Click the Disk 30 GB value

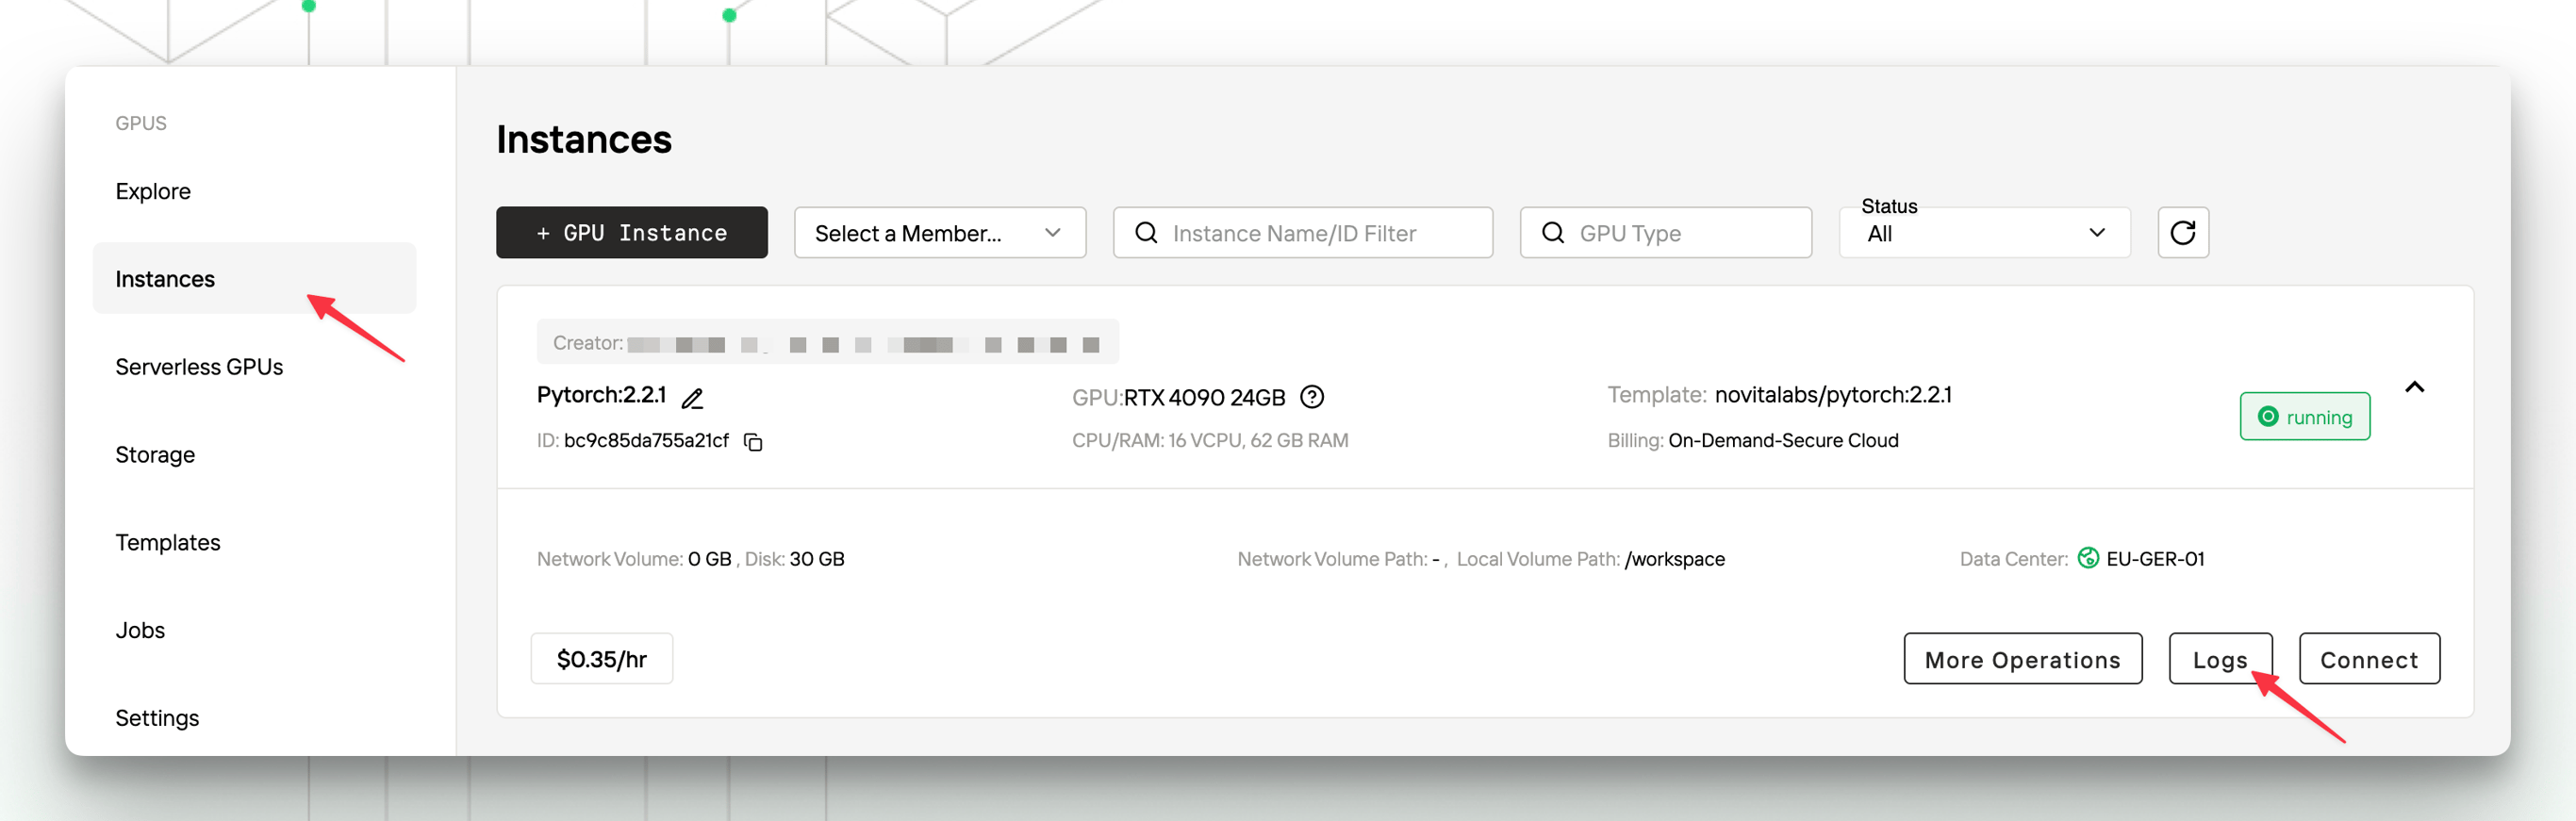click(x=817, y=559)
